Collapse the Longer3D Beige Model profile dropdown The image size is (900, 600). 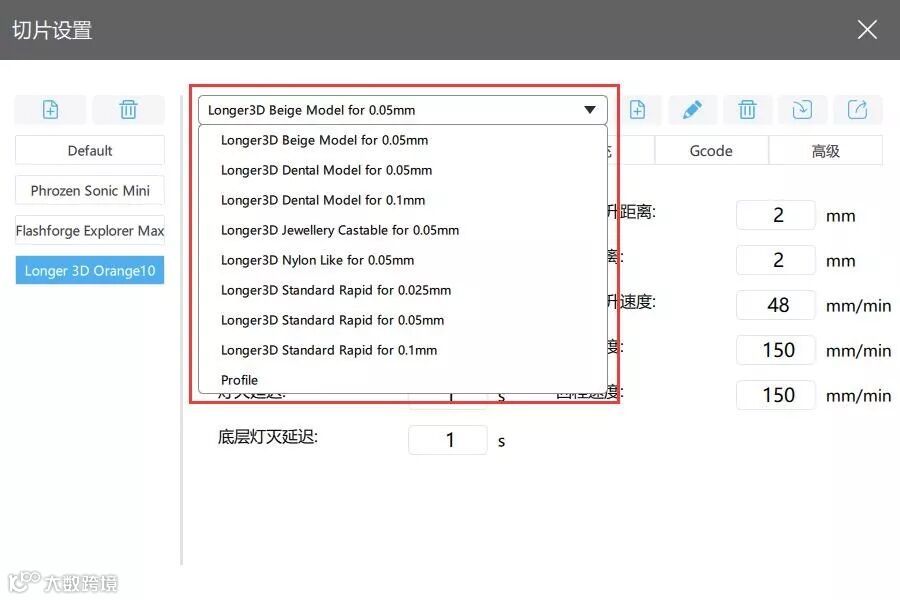point(402,110)
